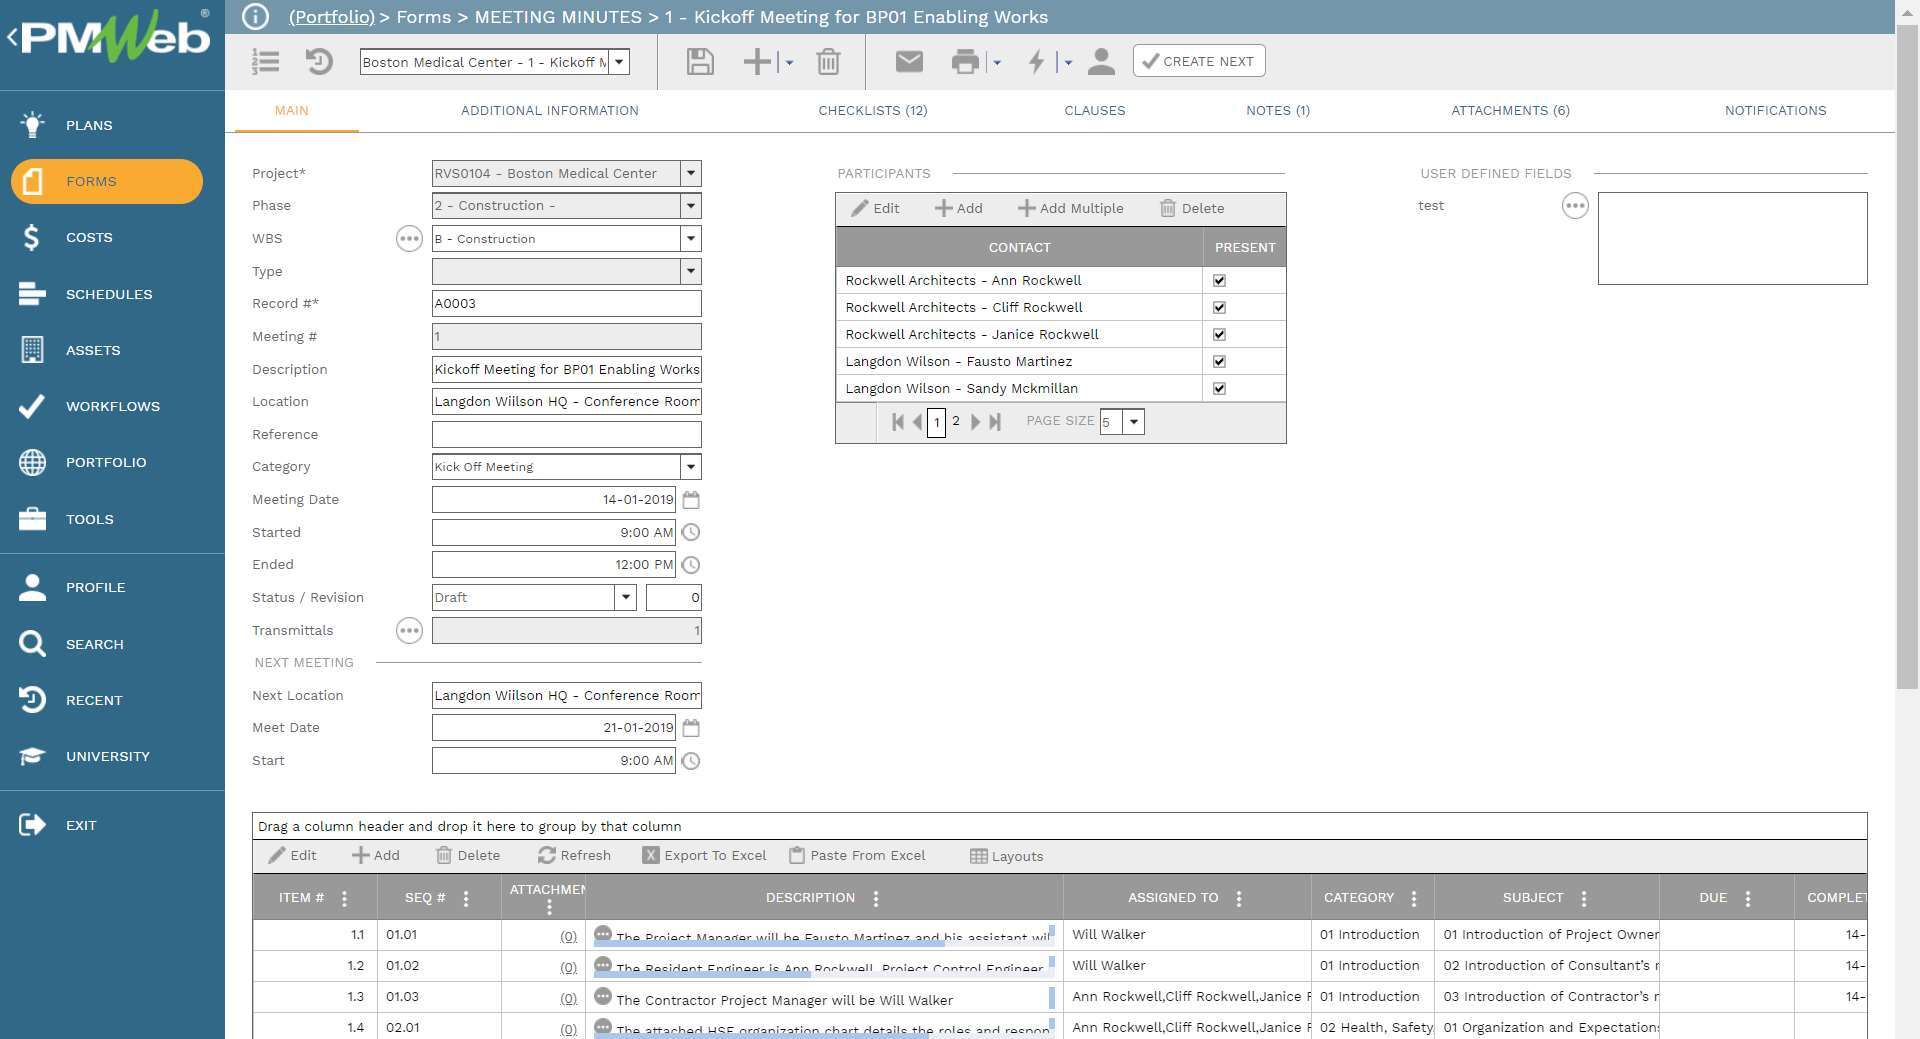This screenshot has height=1039, width=1920.
Task: Click the ellipsis button next to Transmittals
Action: tap(409, 631)
